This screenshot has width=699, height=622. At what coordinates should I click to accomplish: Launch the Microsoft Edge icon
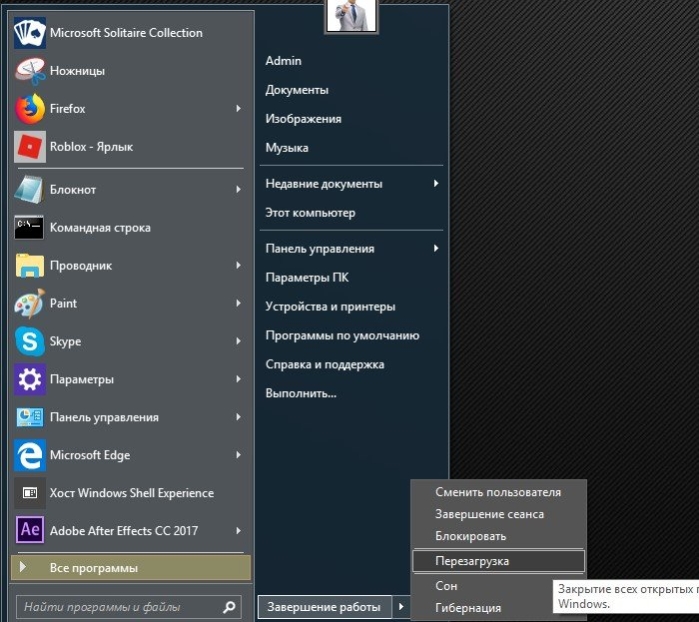29,455
